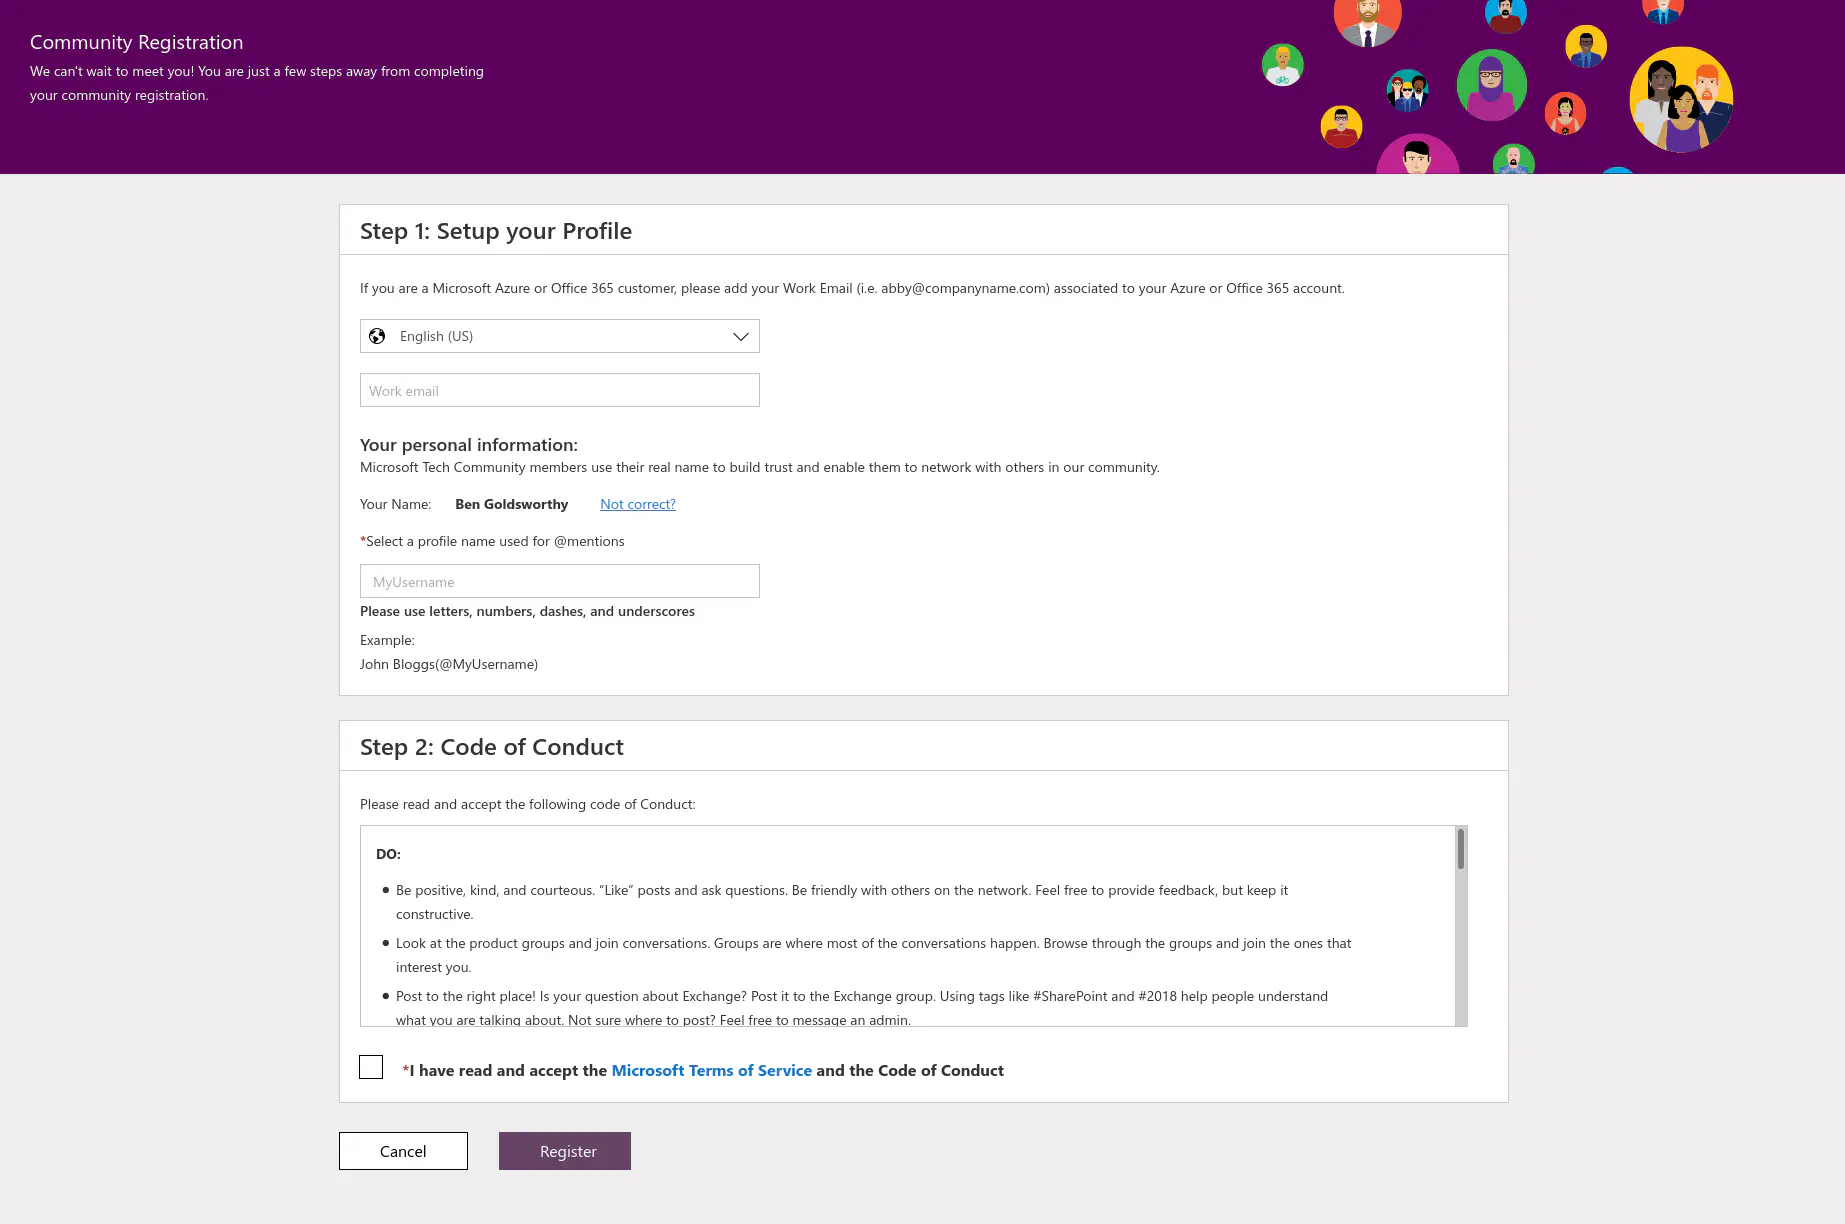The image size is (1845, 1224).
Task: Click the large family group avatar
Action: pyautogui.click(x=1682, y=100)
